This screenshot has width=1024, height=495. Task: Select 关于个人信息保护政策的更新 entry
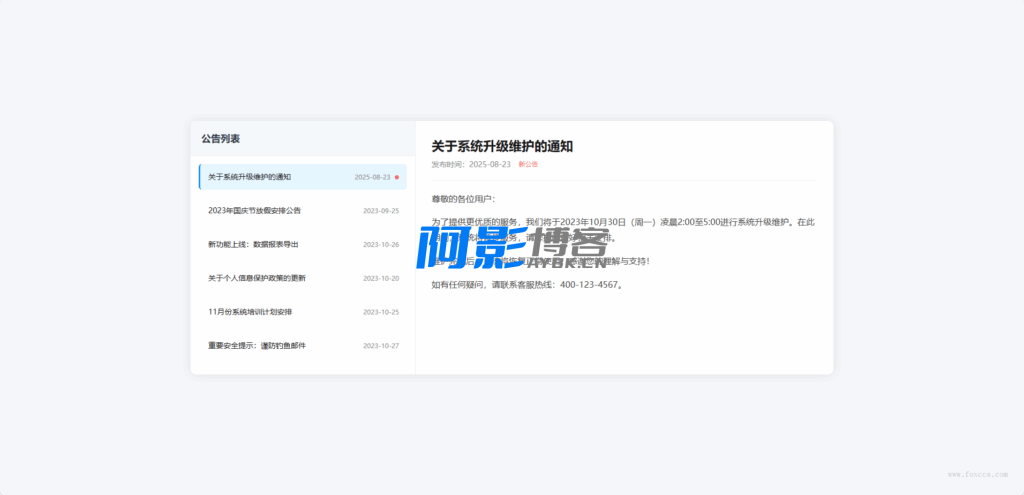[257, 278]
